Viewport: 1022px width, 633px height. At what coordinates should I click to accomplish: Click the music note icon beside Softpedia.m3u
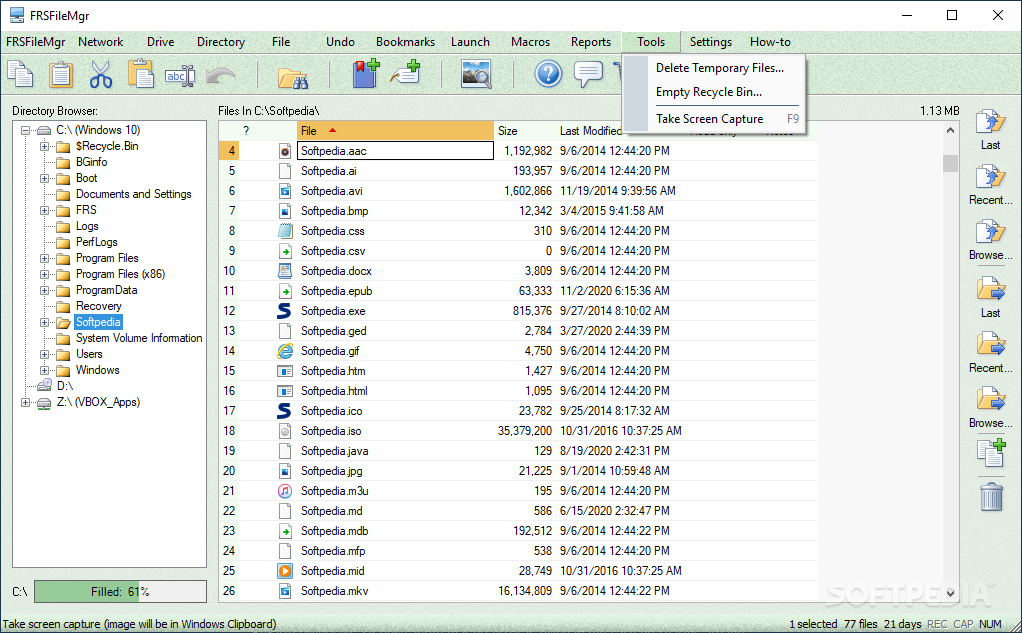point(284,491)
